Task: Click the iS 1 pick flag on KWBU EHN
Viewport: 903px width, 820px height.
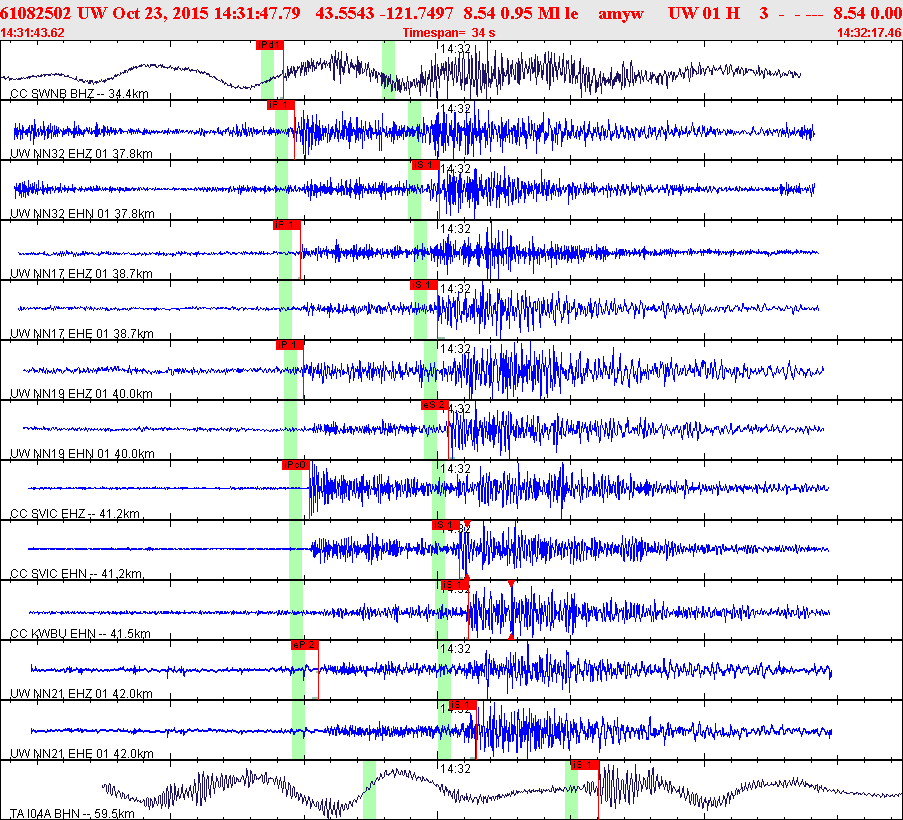Action: tap(454, 585)
